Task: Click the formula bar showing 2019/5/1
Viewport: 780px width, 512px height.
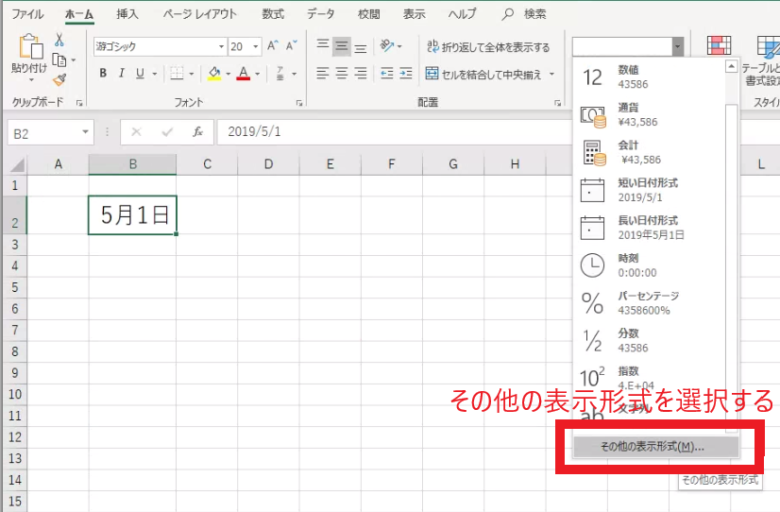Action: [393, 132]
